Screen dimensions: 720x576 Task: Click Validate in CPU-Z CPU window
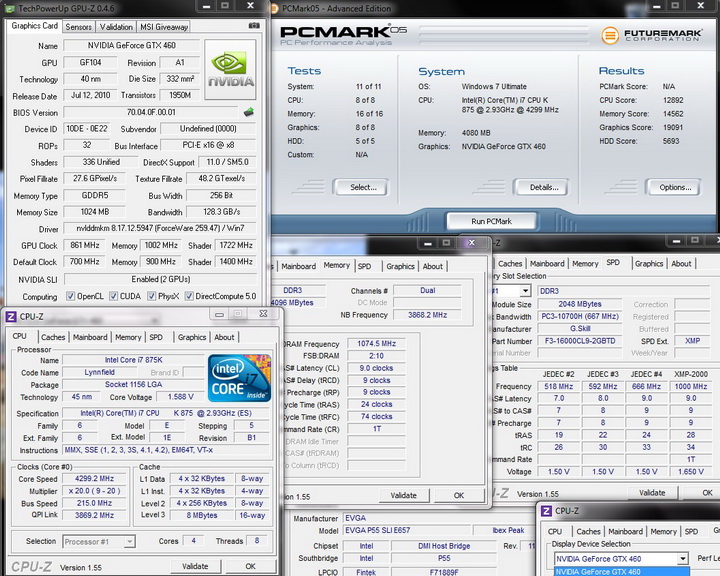195,566
